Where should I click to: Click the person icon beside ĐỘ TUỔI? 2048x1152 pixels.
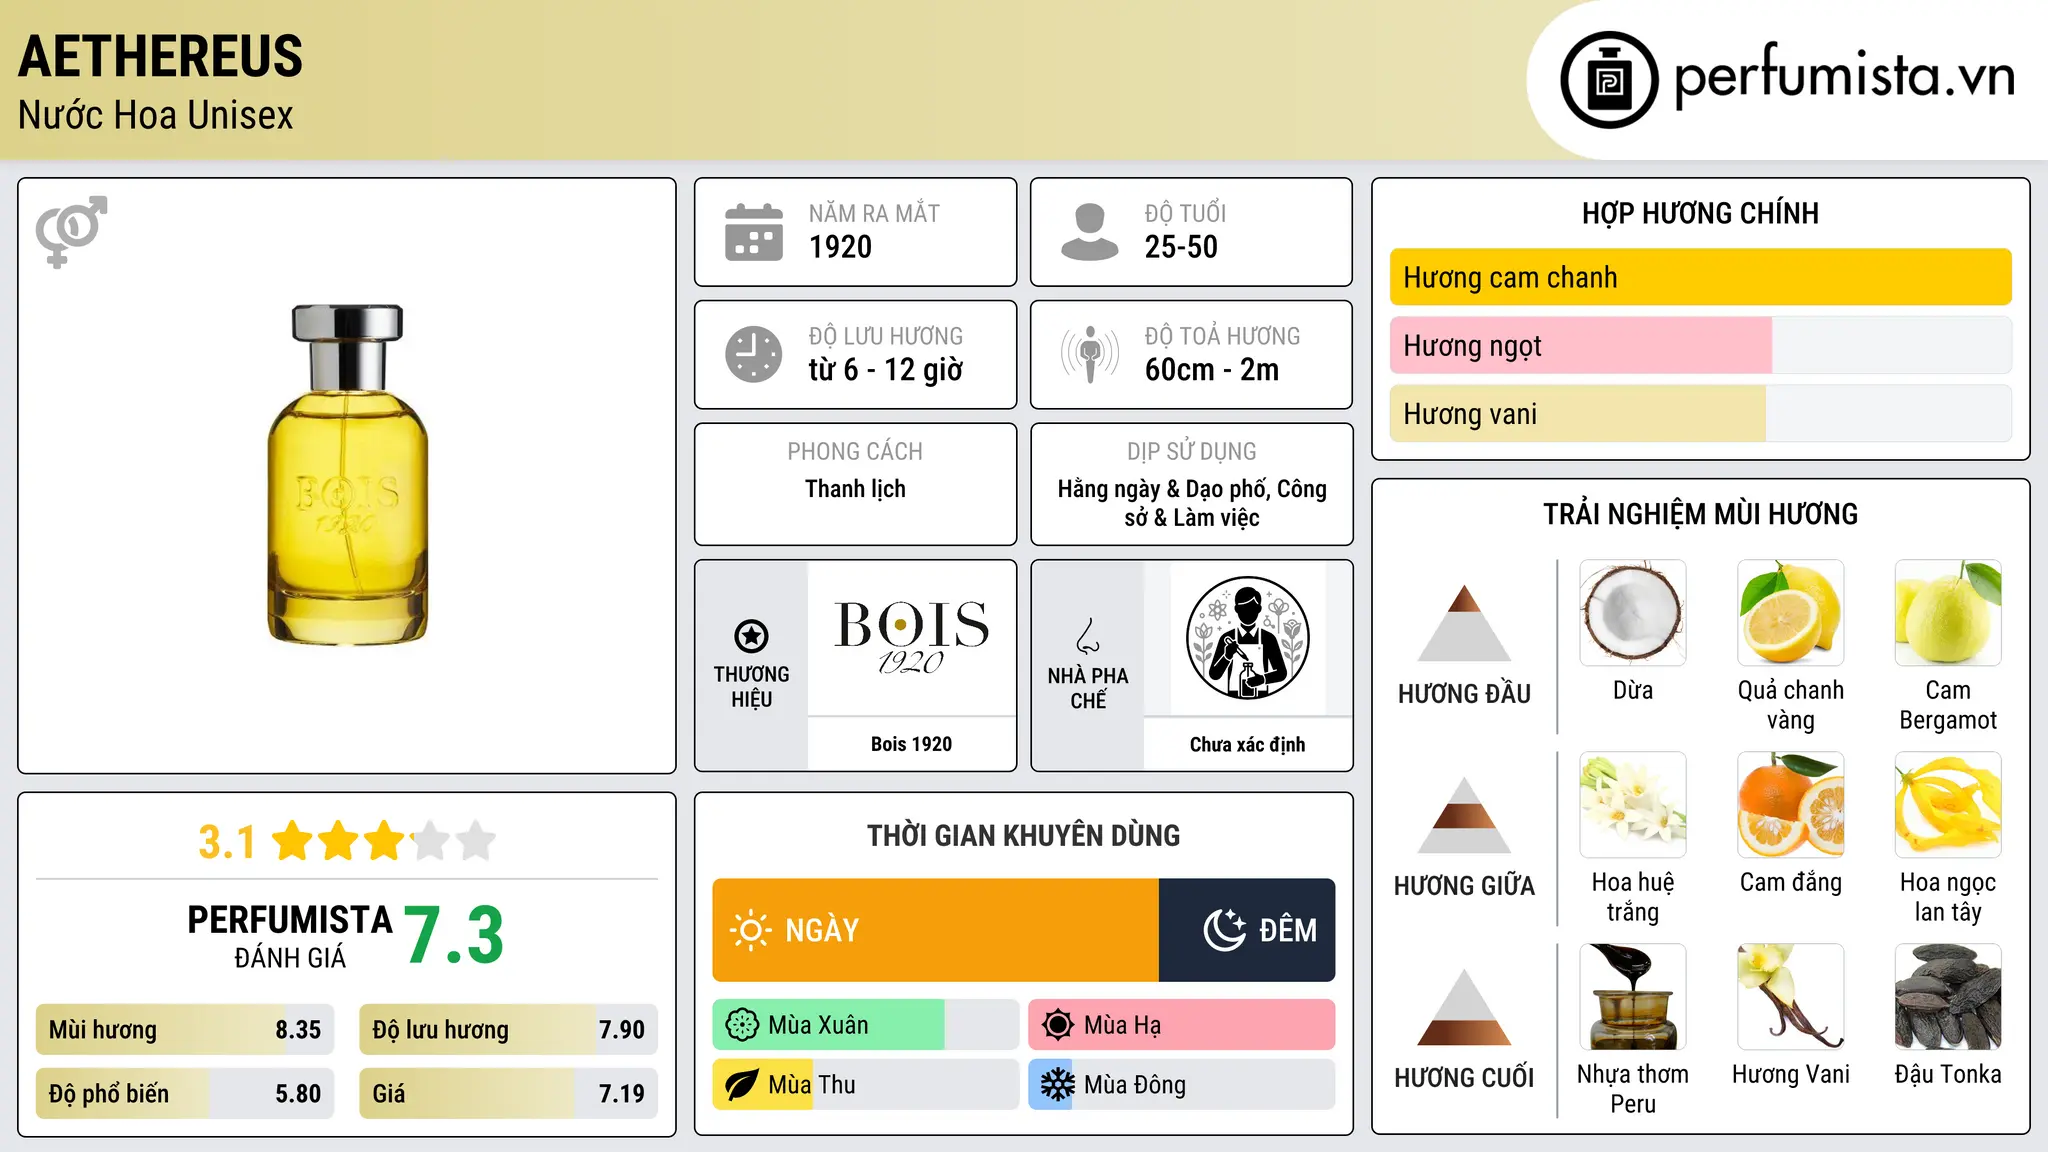[x=1089, y=232]
